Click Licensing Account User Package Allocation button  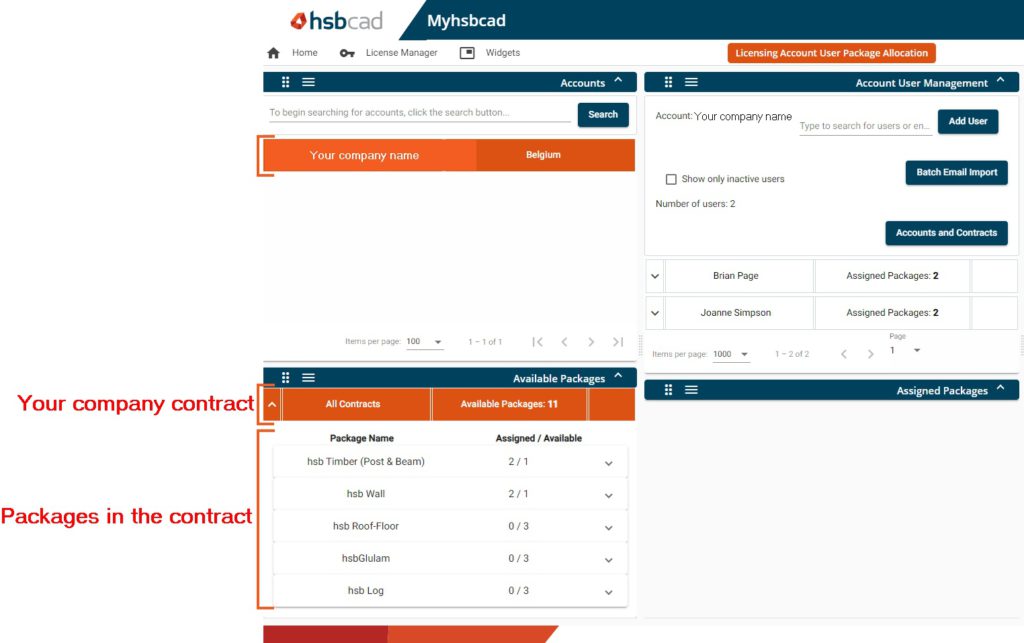(831, 53)
